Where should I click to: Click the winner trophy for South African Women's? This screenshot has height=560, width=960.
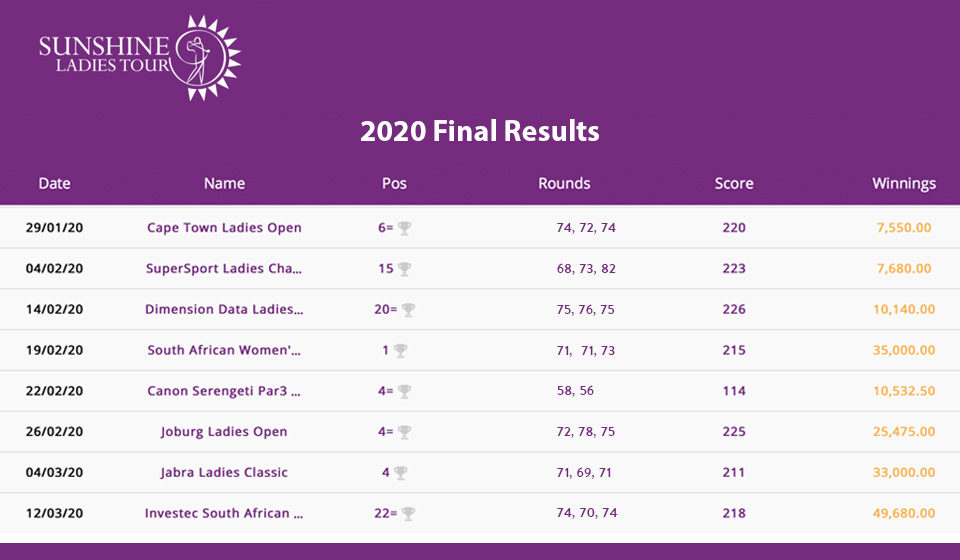[400, 351]
